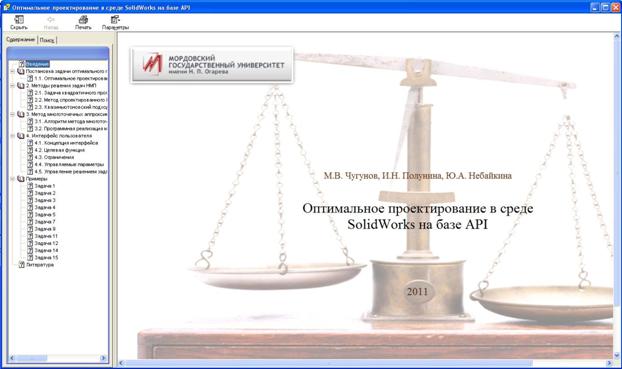This screenshot has height=369, width=622.
Task: Click the book icon of chapter 4 Интерфейс пользователя
Action: (x=21, y=136)
